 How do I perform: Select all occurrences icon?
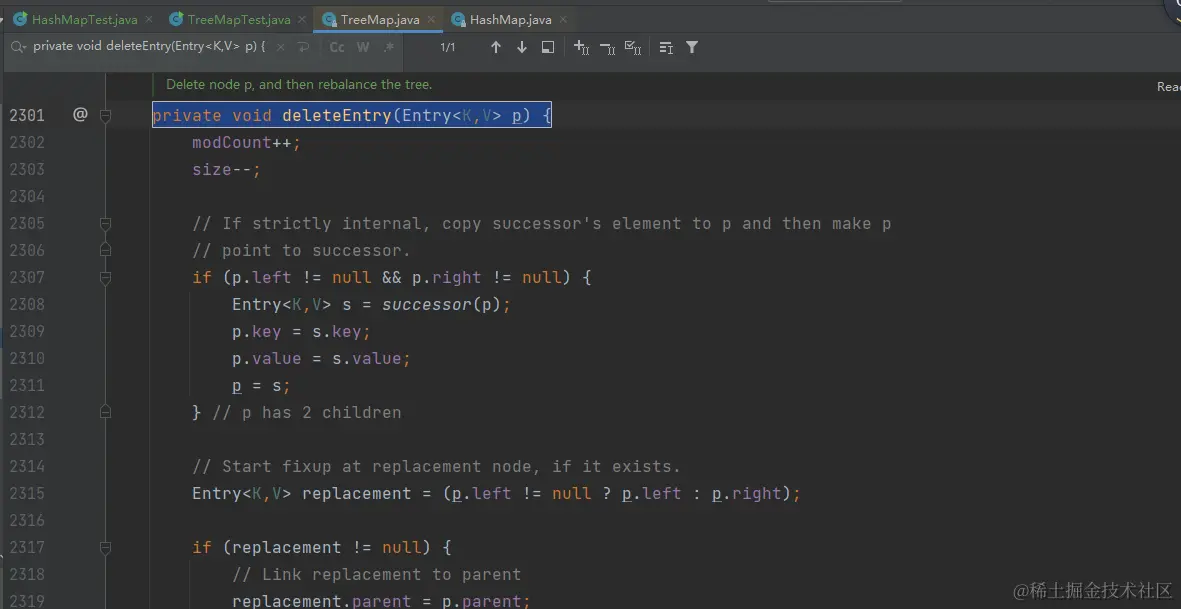point(633,47)
